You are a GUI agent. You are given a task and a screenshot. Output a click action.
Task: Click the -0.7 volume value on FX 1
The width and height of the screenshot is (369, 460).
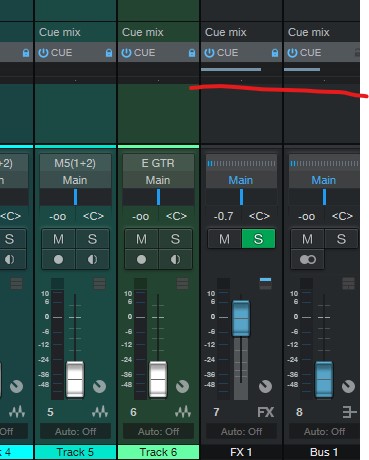(x=223, y=216)
